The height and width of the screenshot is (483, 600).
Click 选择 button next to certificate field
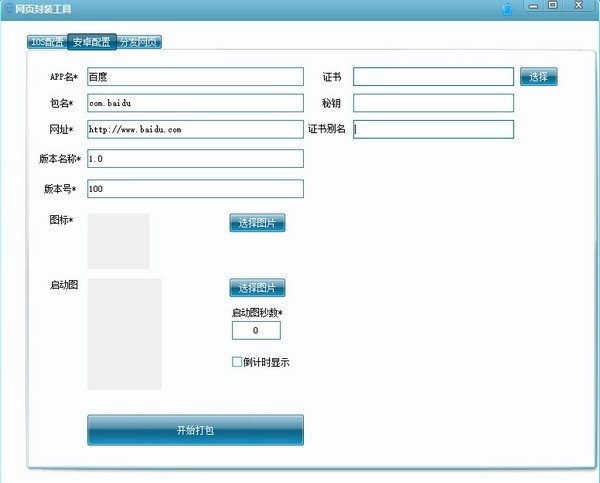(x=538, y=77)
